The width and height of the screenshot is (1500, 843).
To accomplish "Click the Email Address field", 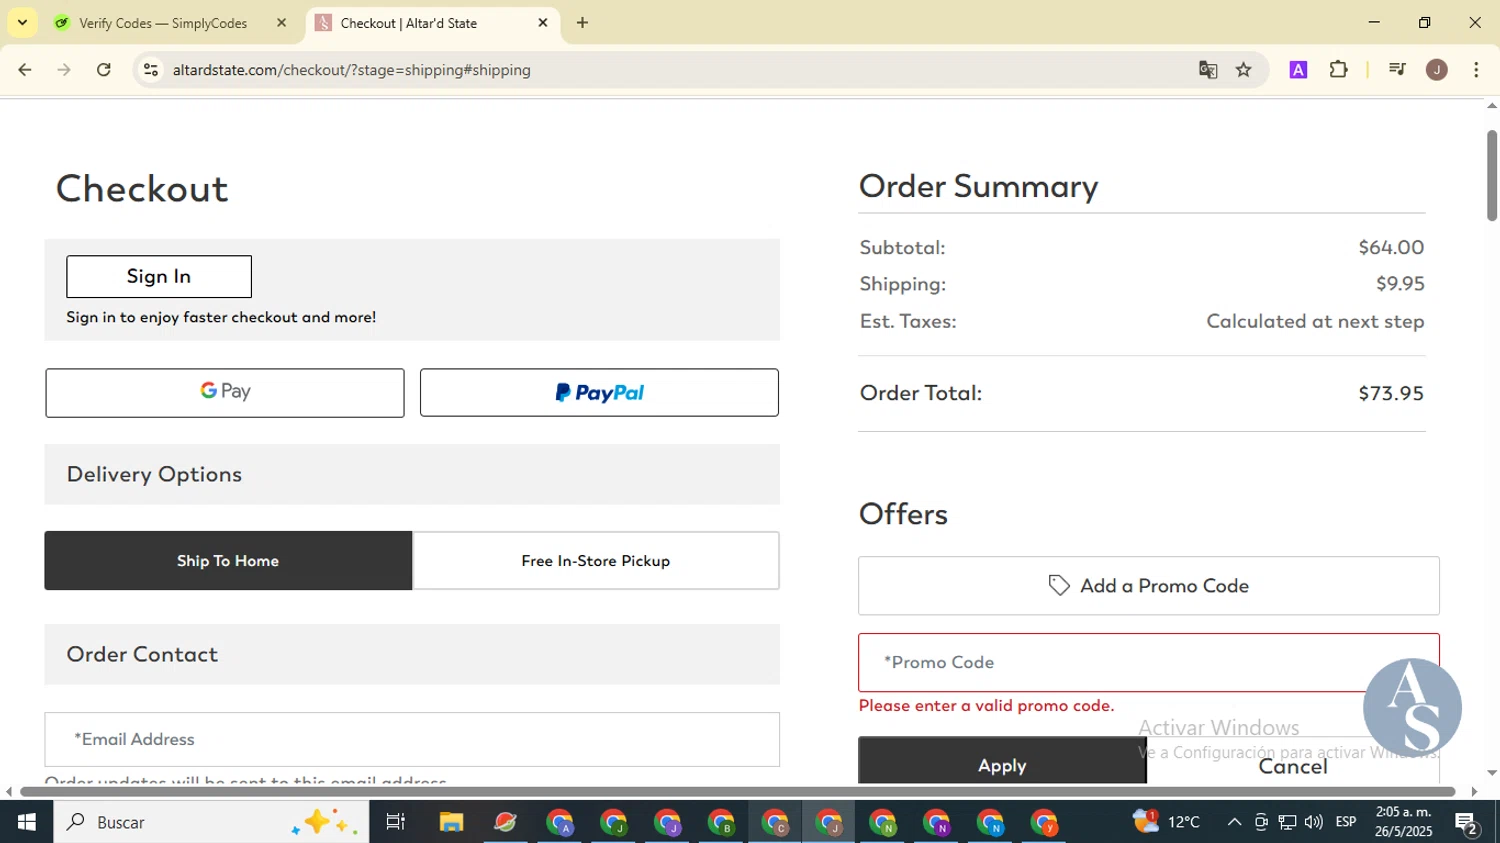I will click(x=412, y=740).
